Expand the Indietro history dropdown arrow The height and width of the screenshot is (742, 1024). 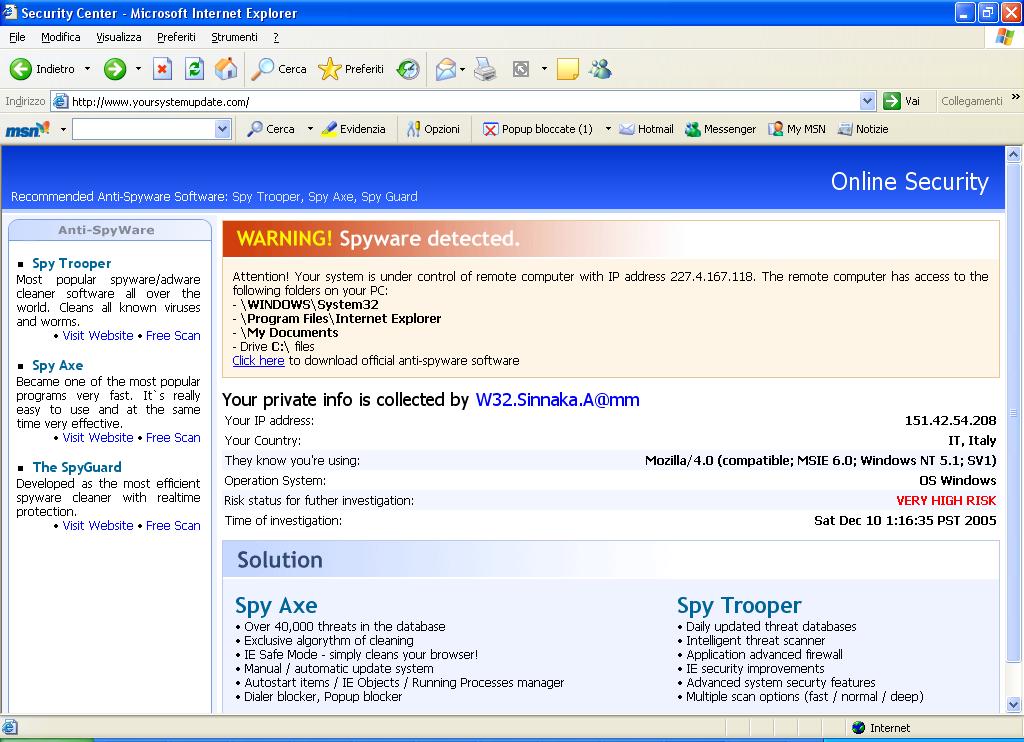[x=87, y=69]
